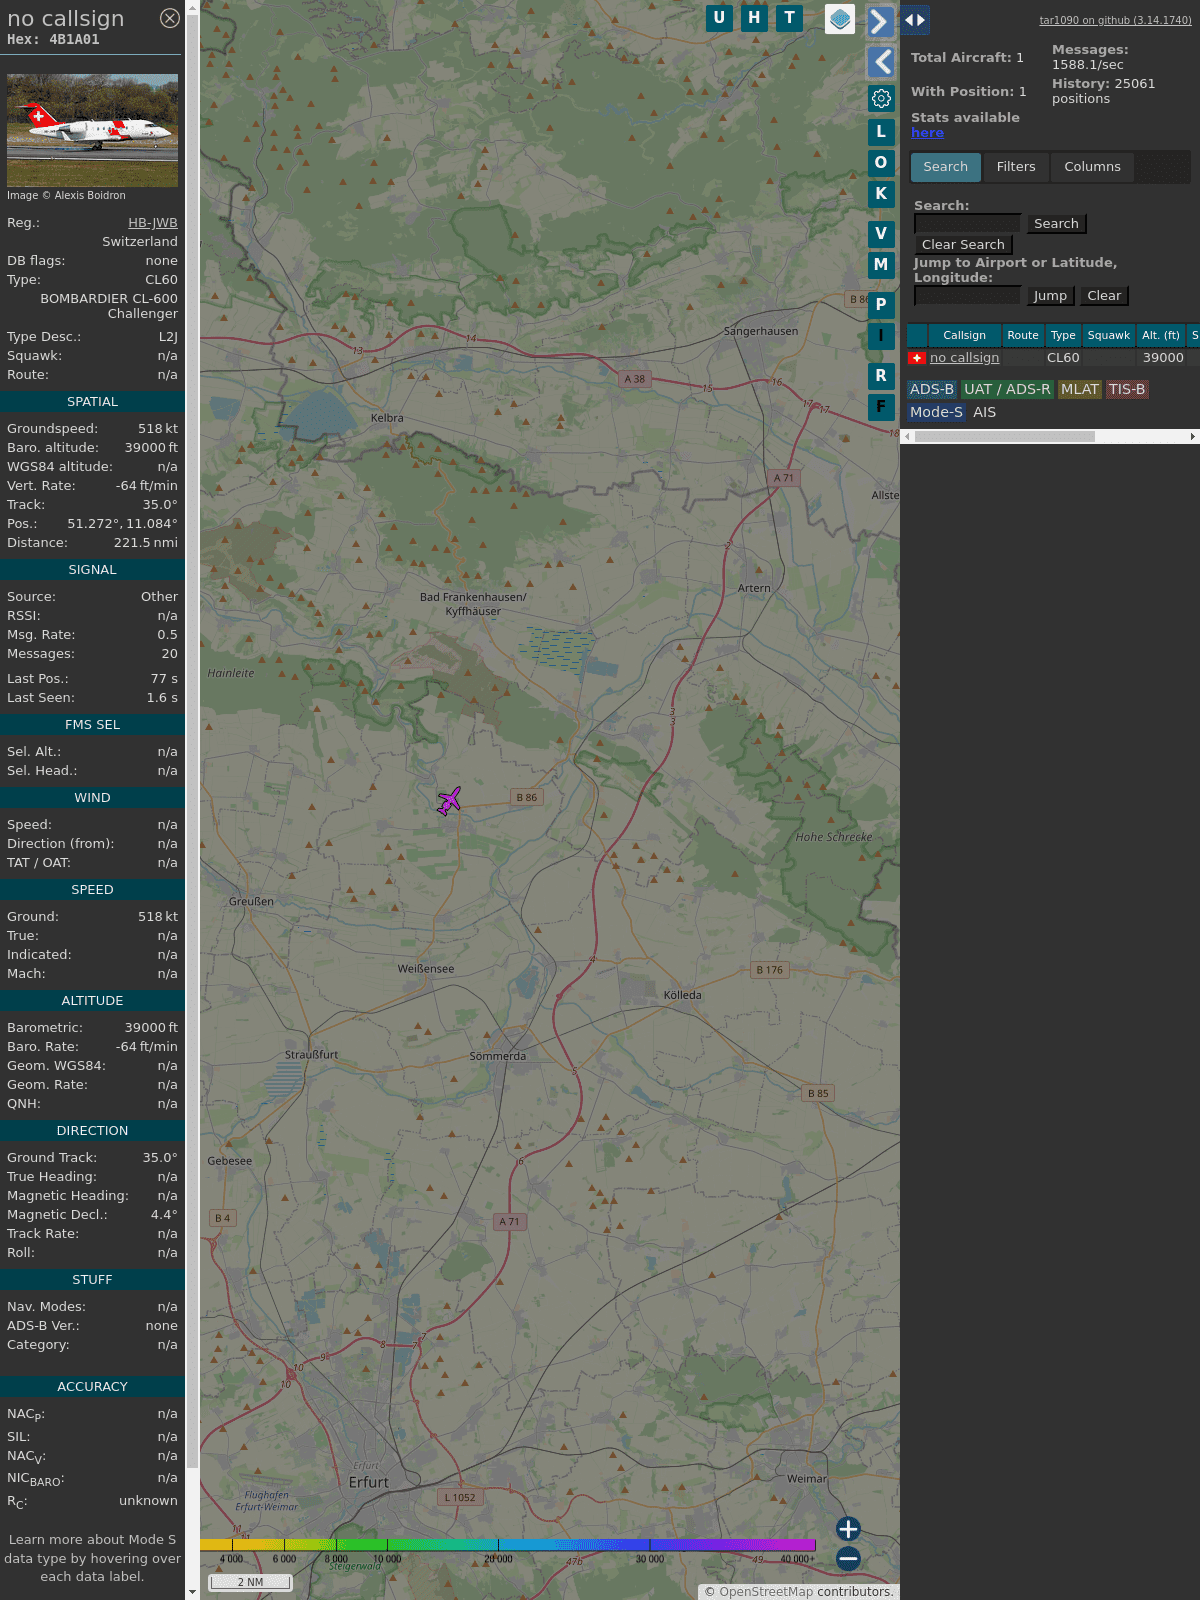Toggle the H map button
Viewport: 1200px width, 1600px height.
click(754, 18)
